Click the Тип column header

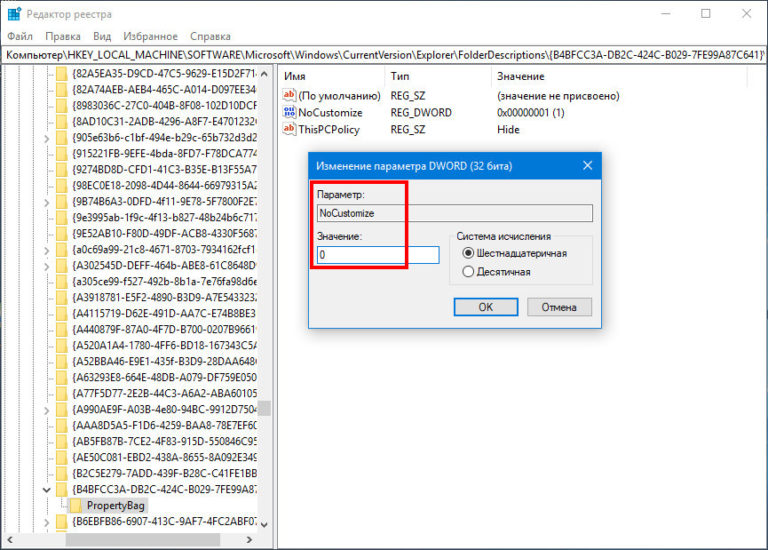400,76
